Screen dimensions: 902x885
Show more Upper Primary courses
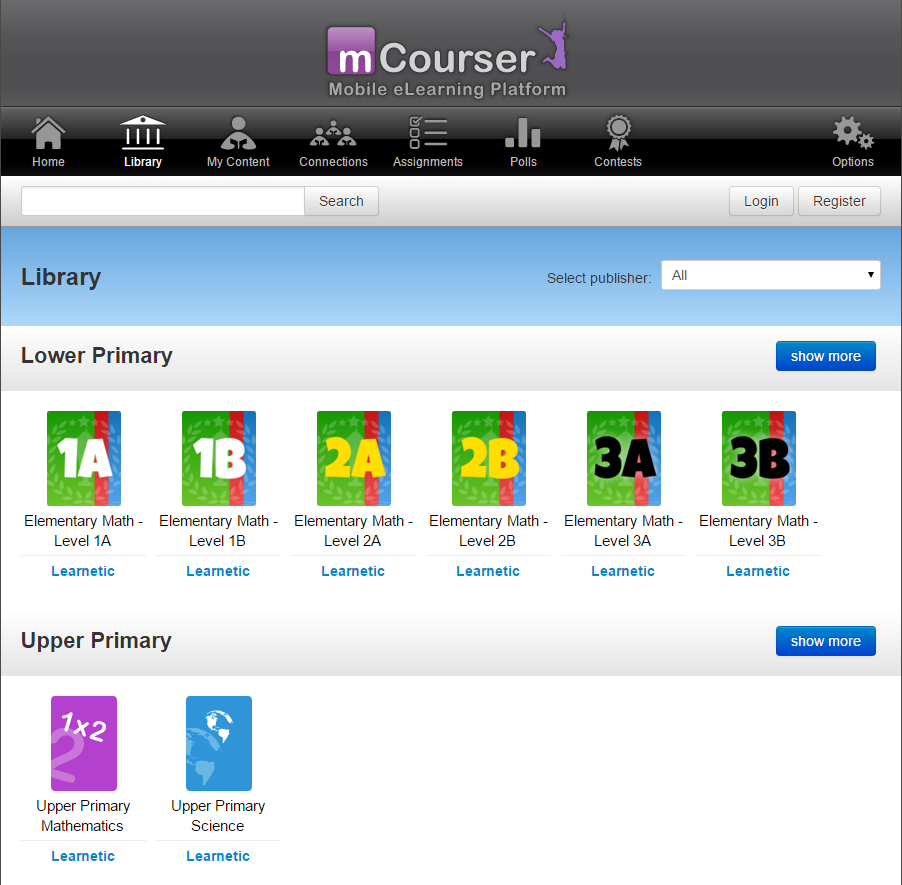coord(825,641)
